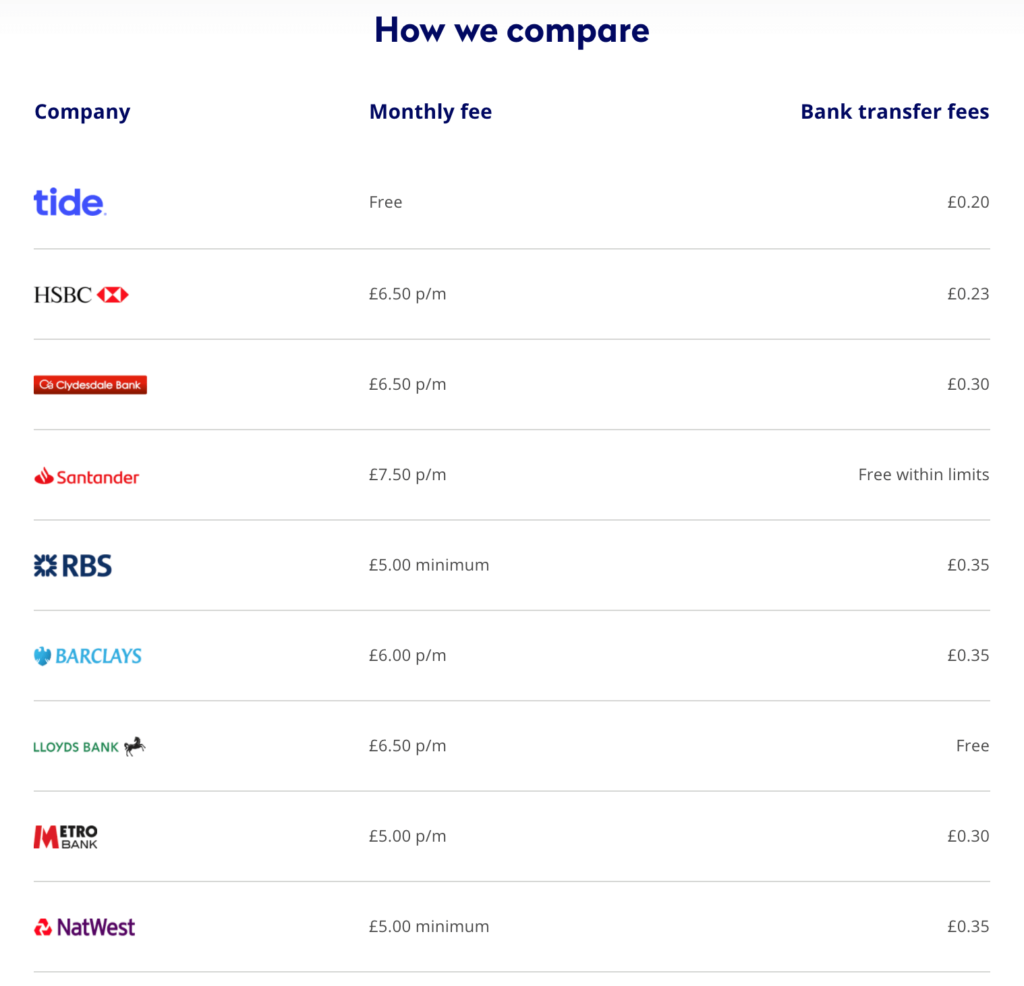Click the Company column header
Viewport: 1024px width, 986px height.
point(82,112)
